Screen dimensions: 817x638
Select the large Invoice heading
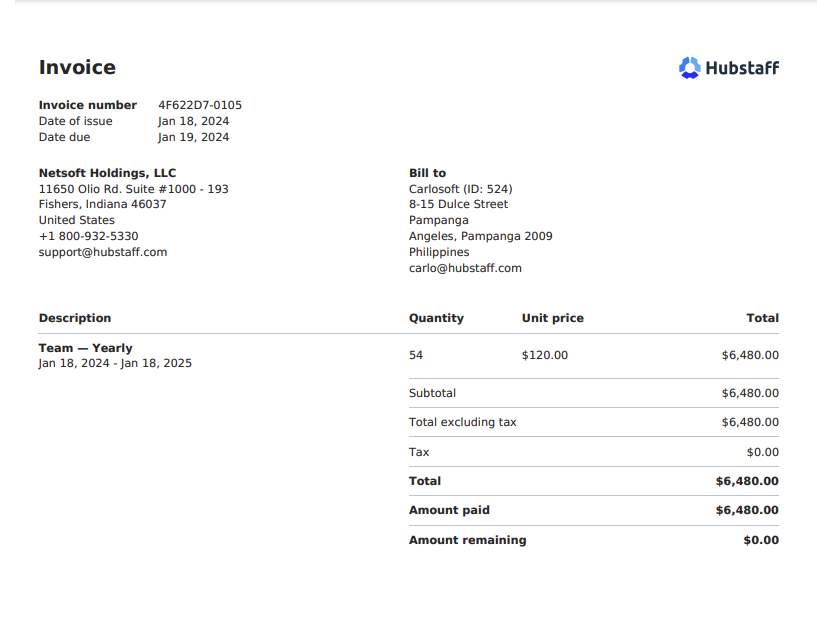77,67
